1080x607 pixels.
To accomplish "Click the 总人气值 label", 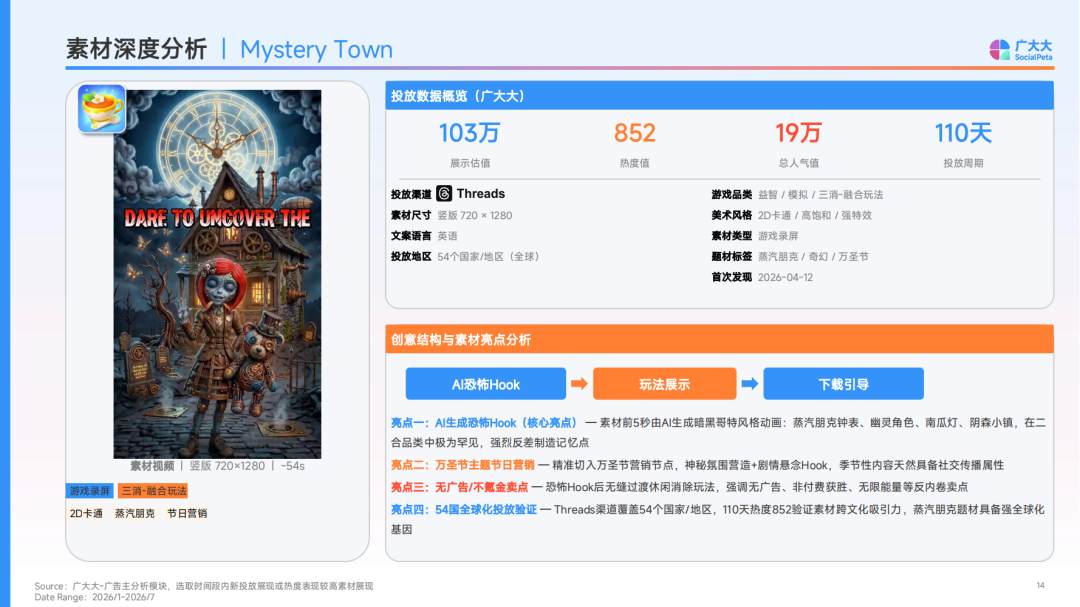I will pos(798,163).
